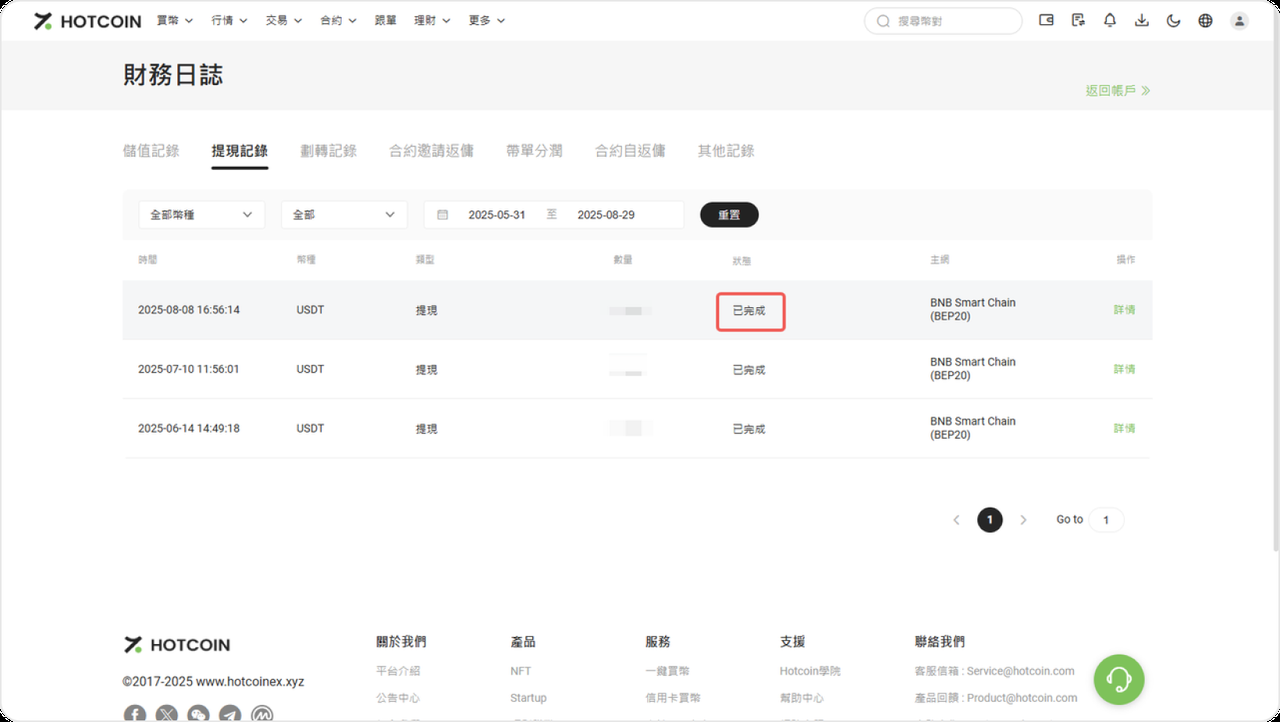Image resolution: width=1280 pixels, height=722 pixels.
Task: Click the 返回帳戶 link
Action: click(x=1117, y=90)
